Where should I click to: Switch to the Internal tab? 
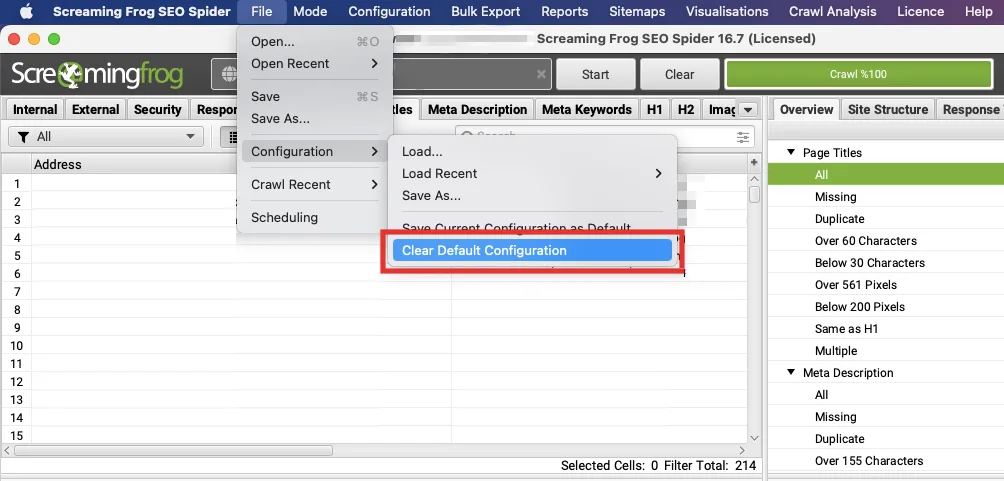point(35,110)
